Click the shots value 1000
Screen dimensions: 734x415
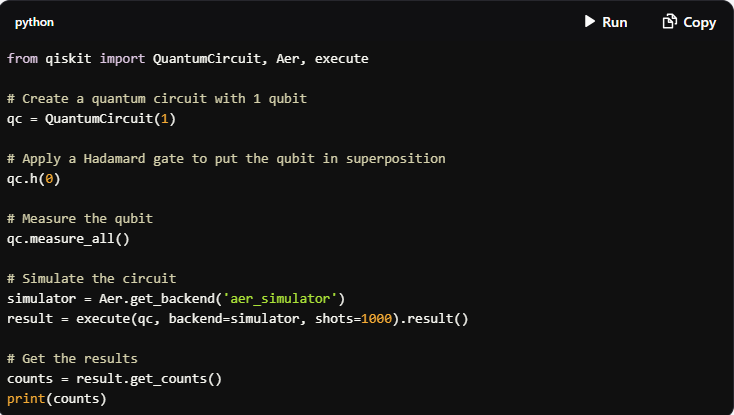pos(376,319)
